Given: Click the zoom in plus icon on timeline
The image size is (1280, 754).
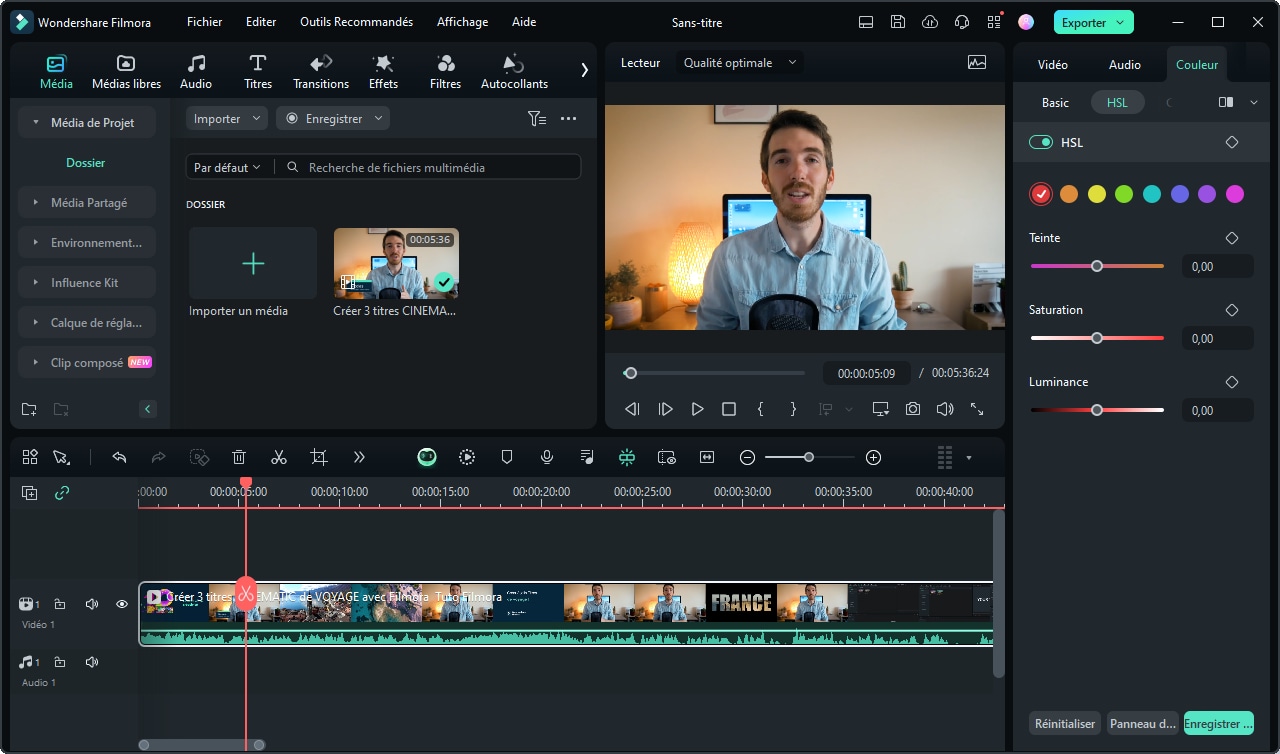Looking at the screenshot, I should click(873, 457).
